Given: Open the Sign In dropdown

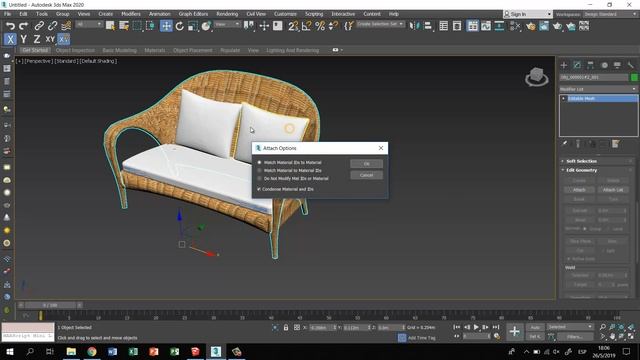Looking at the screenshot, I should click(x=527, y=14).
